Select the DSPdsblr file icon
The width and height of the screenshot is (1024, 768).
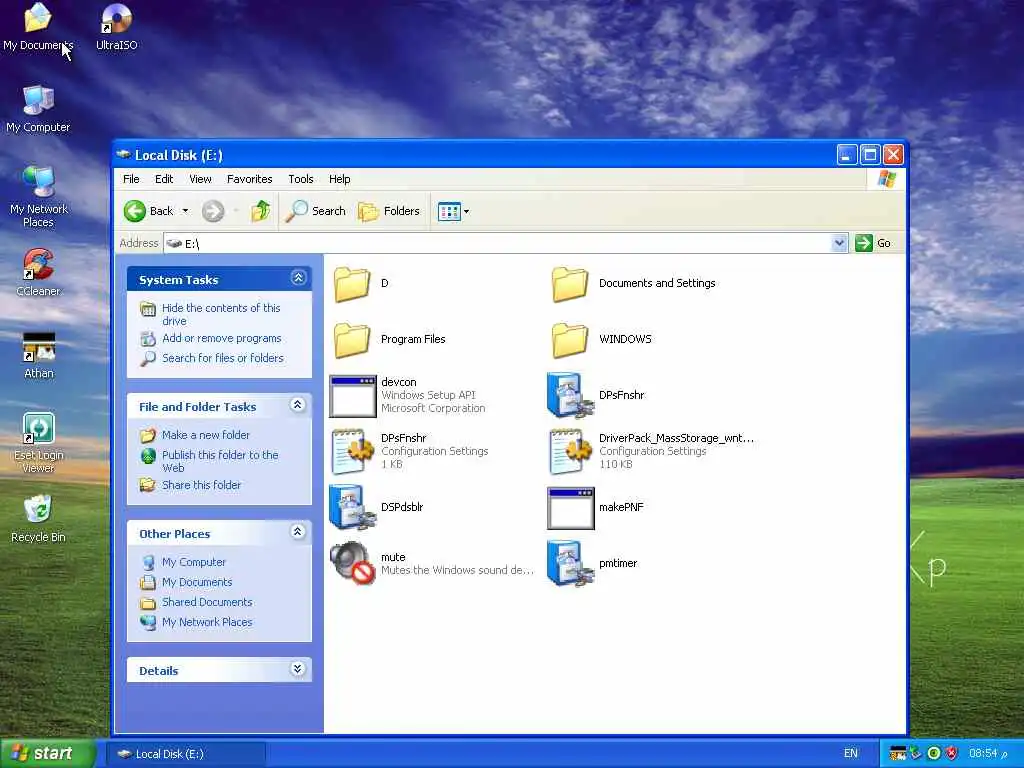[x=353, y=507]
